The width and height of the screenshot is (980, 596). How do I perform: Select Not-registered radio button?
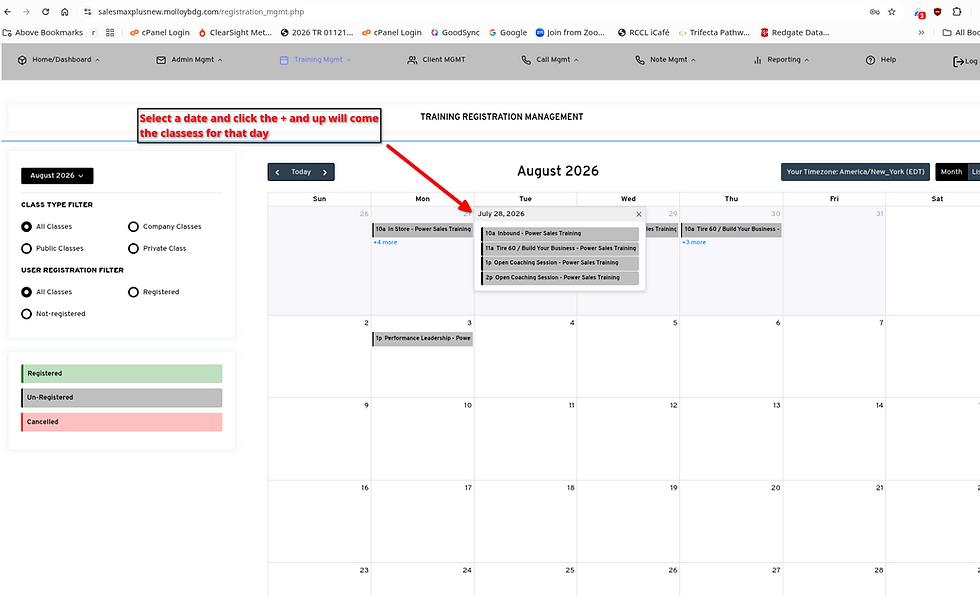(x=26, y=314)
